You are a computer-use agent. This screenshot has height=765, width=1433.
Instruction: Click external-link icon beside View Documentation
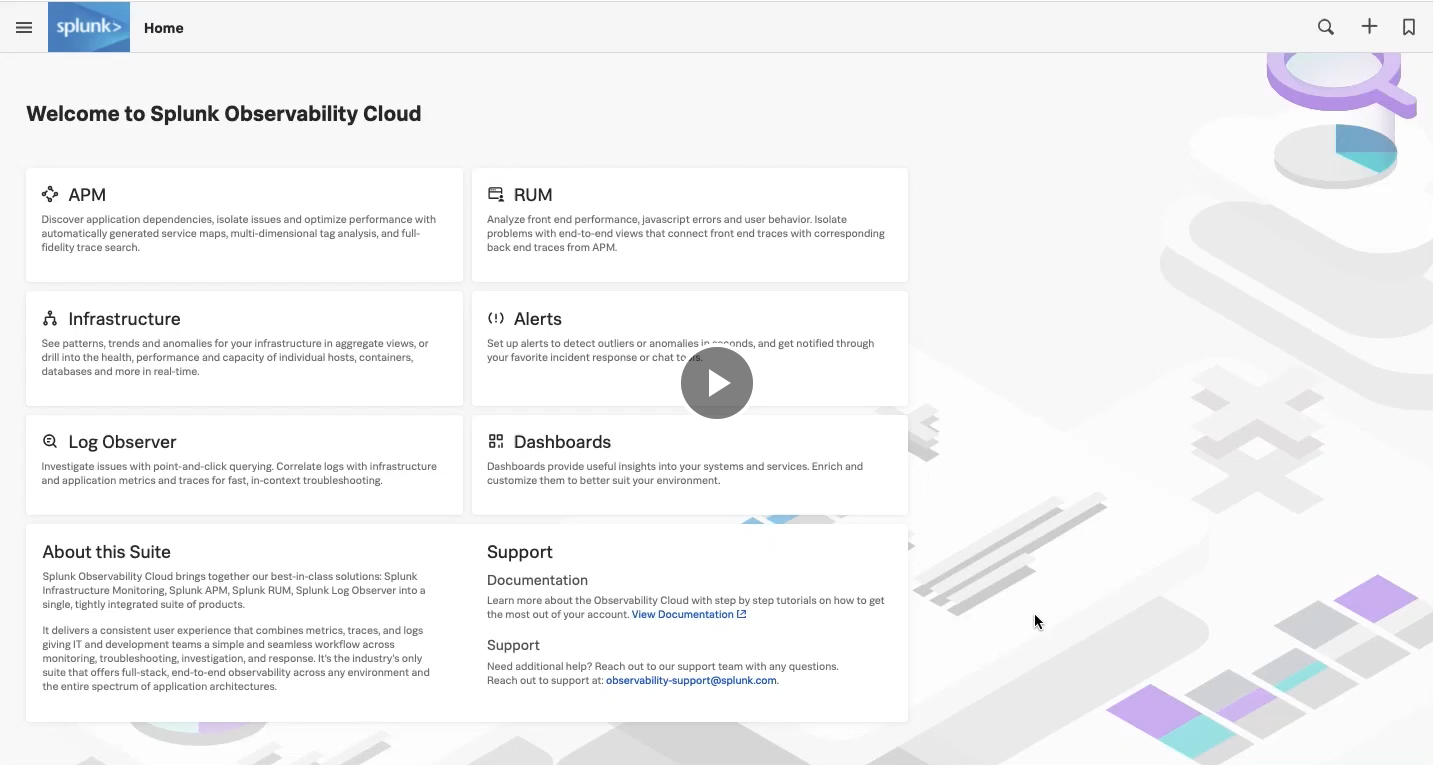point(742,614)
